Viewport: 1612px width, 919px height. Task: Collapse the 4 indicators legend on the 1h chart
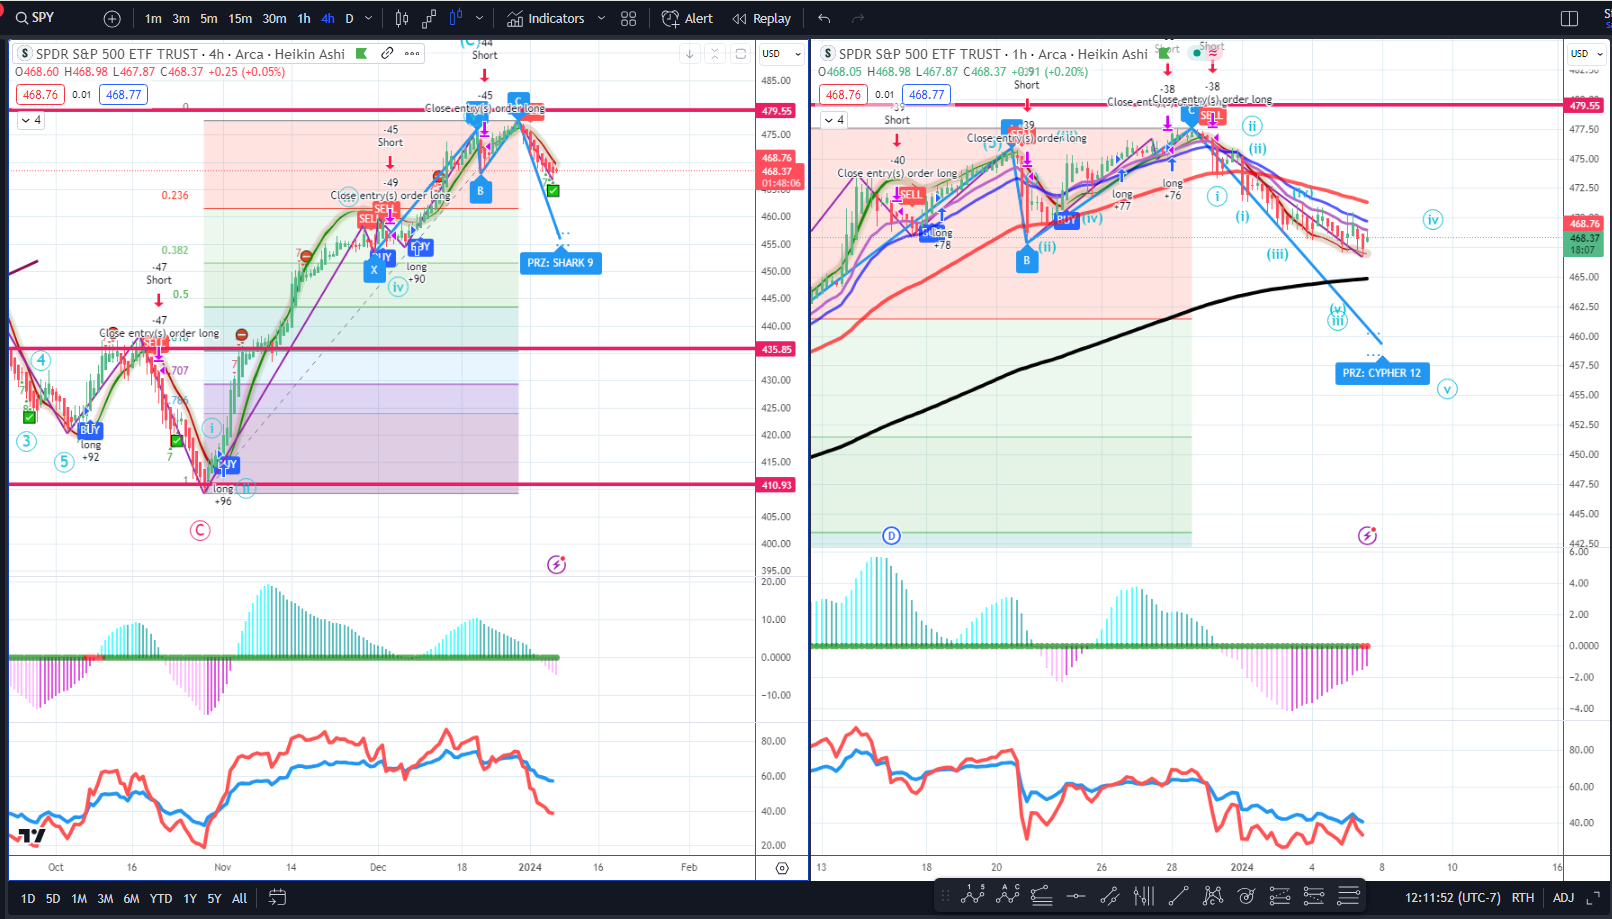(x=834, y=120)
